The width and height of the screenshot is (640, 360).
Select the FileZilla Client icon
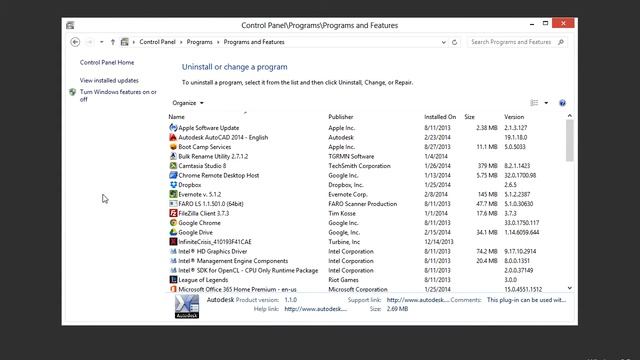click(x=173, y=213)
